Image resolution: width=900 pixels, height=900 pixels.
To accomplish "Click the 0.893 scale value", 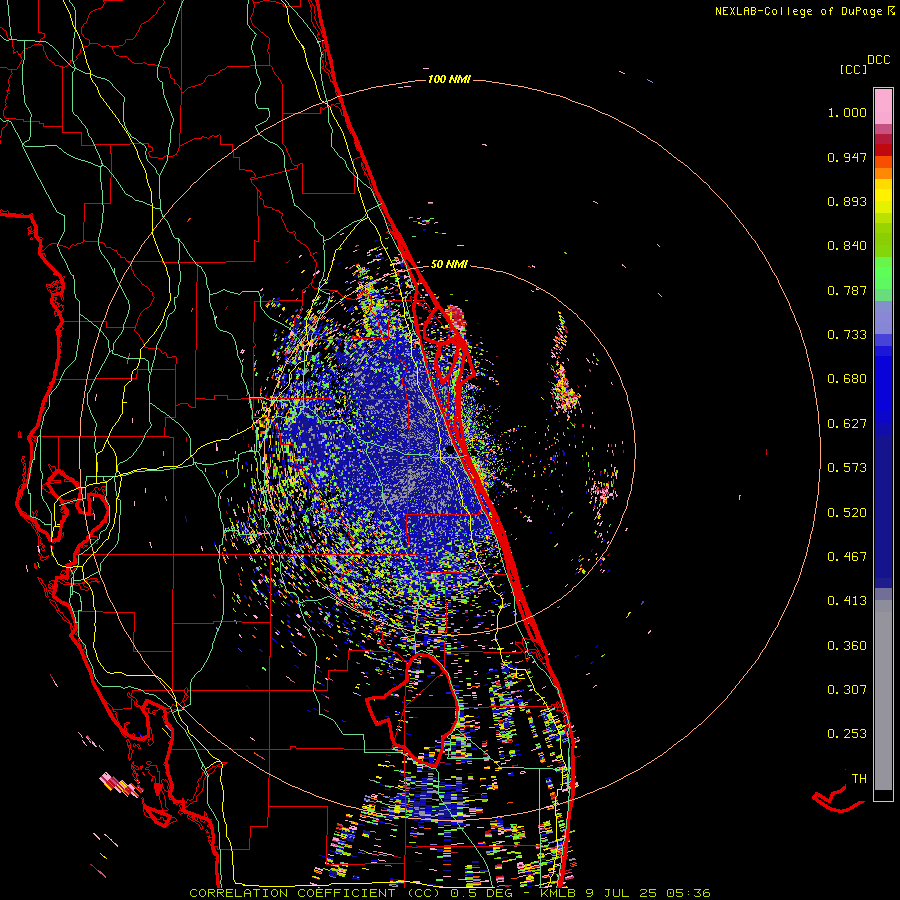I will pyautogui.click(x=847, y=201).
